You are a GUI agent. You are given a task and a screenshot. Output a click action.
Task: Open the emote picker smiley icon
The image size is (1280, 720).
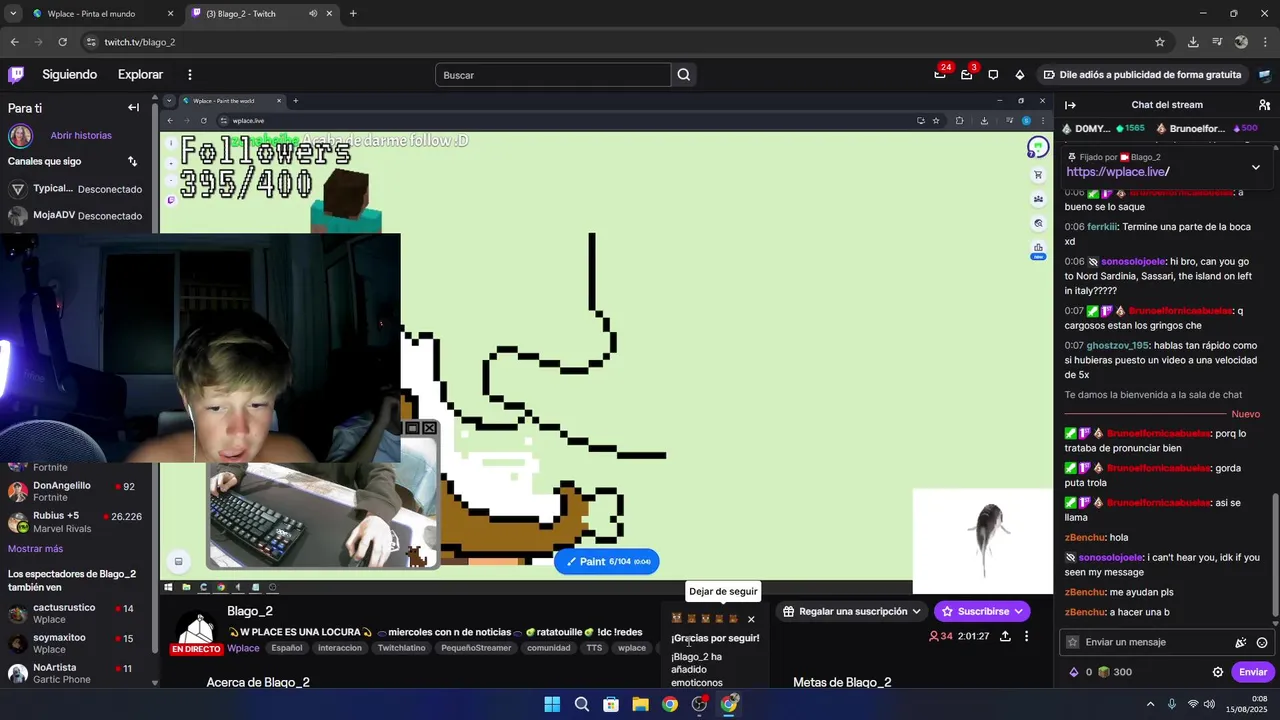pyautogui.click(x=1262, y=642)
